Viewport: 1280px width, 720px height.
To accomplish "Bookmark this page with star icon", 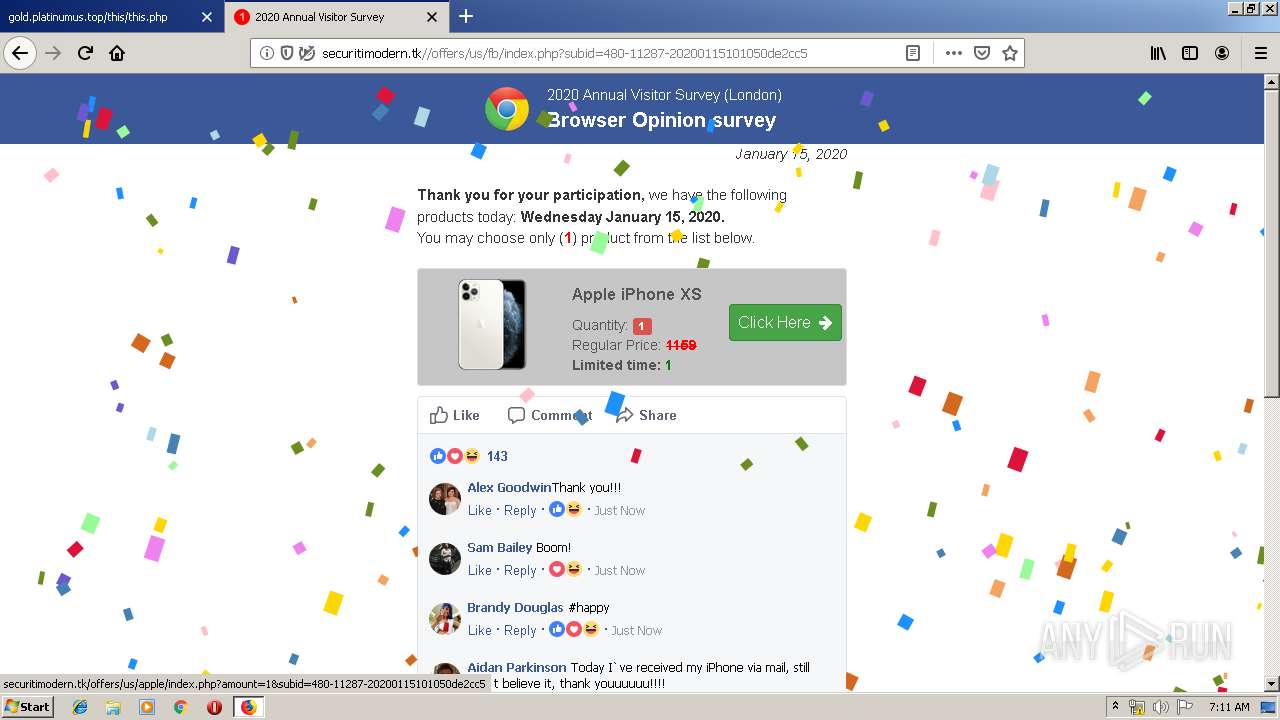I will 1010,53.
